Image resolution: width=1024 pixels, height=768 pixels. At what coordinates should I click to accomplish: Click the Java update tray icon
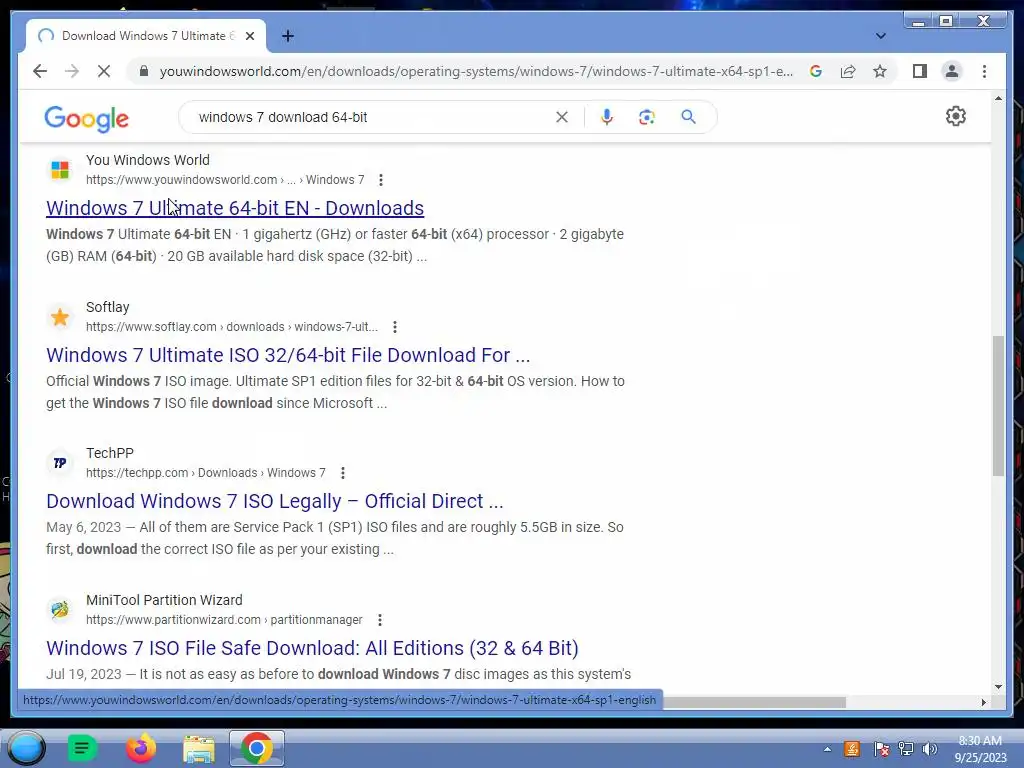coord(852,749)
